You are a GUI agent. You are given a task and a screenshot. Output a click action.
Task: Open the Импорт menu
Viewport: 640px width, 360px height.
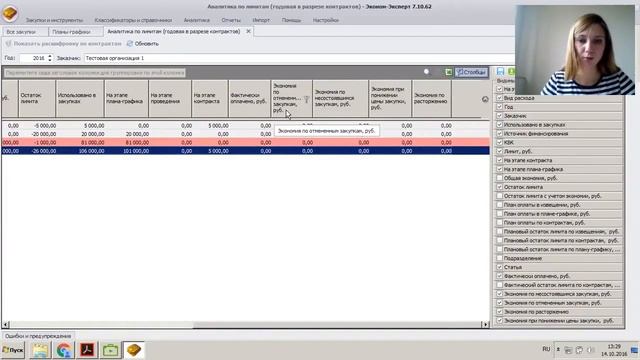(261, 20)
